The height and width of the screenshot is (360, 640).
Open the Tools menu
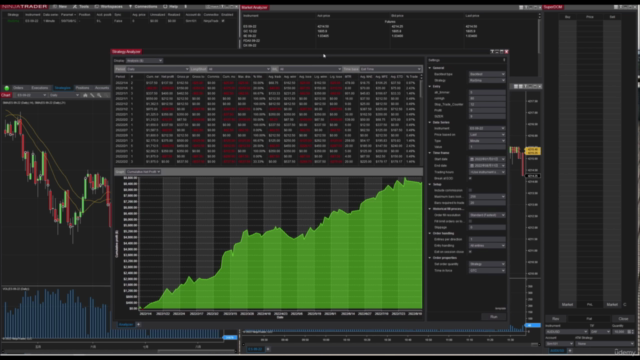click(x=81, y=7)
